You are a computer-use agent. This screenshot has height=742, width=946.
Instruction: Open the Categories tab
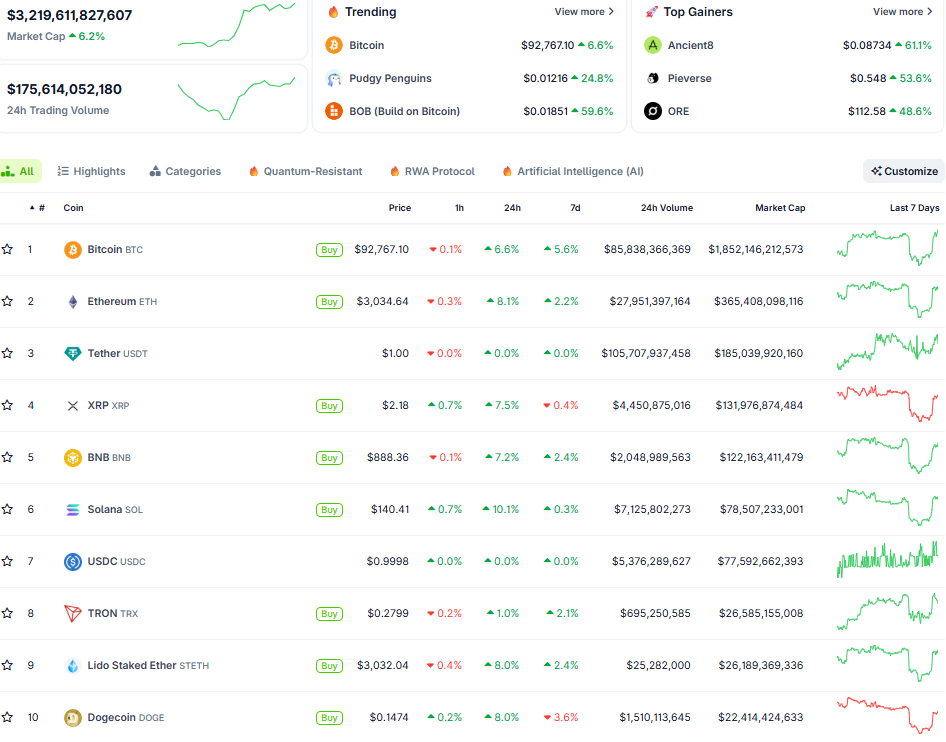(185, 172)
